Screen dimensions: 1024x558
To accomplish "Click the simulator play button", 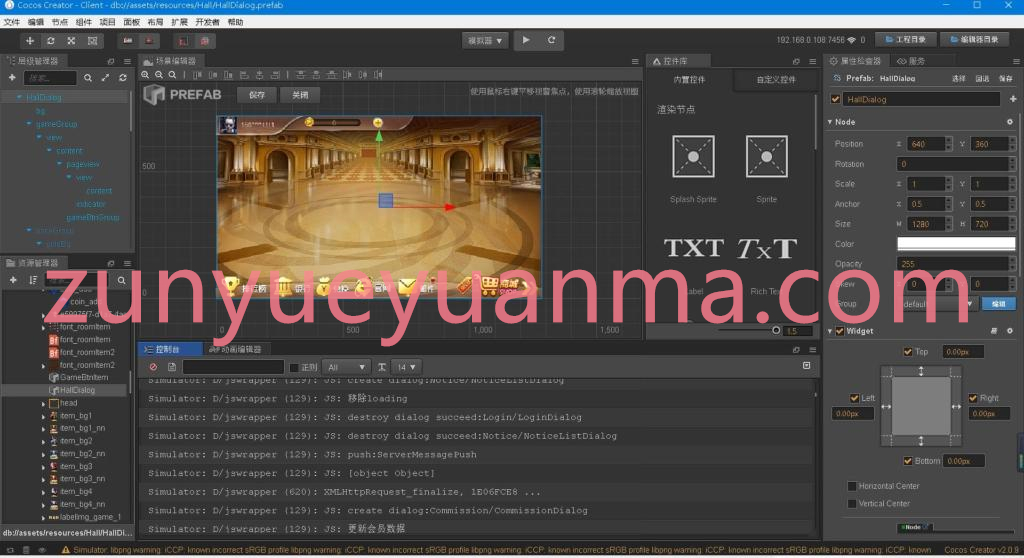I will (x=526, y=40).
